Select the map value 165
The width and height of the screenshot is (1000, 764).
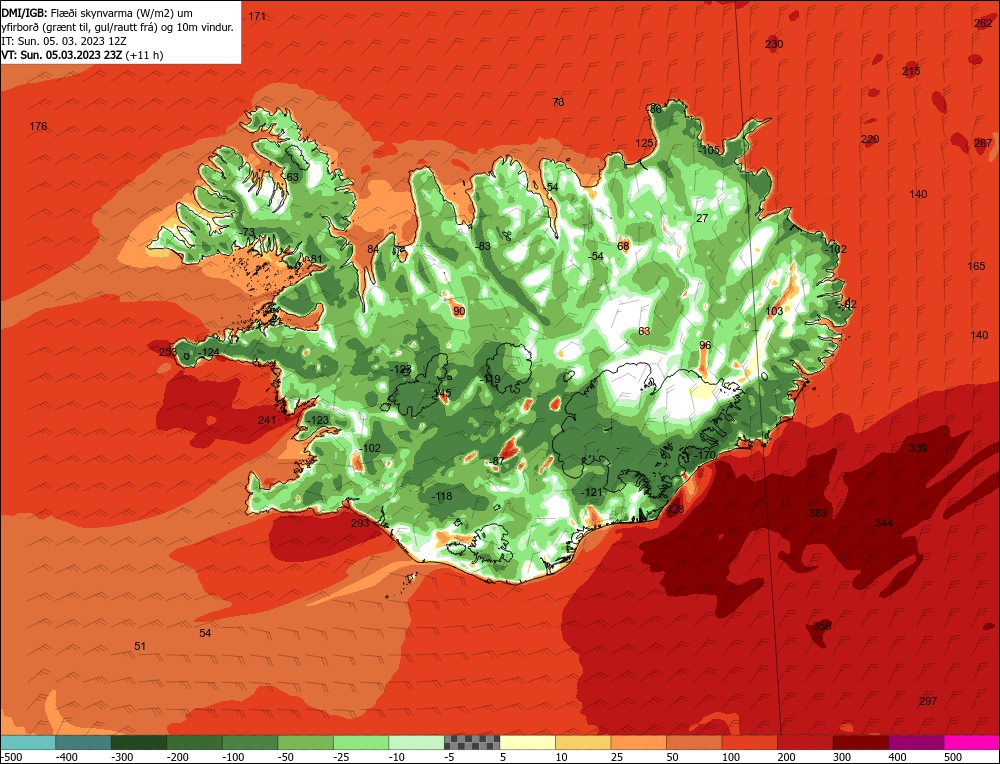(976, 266)
